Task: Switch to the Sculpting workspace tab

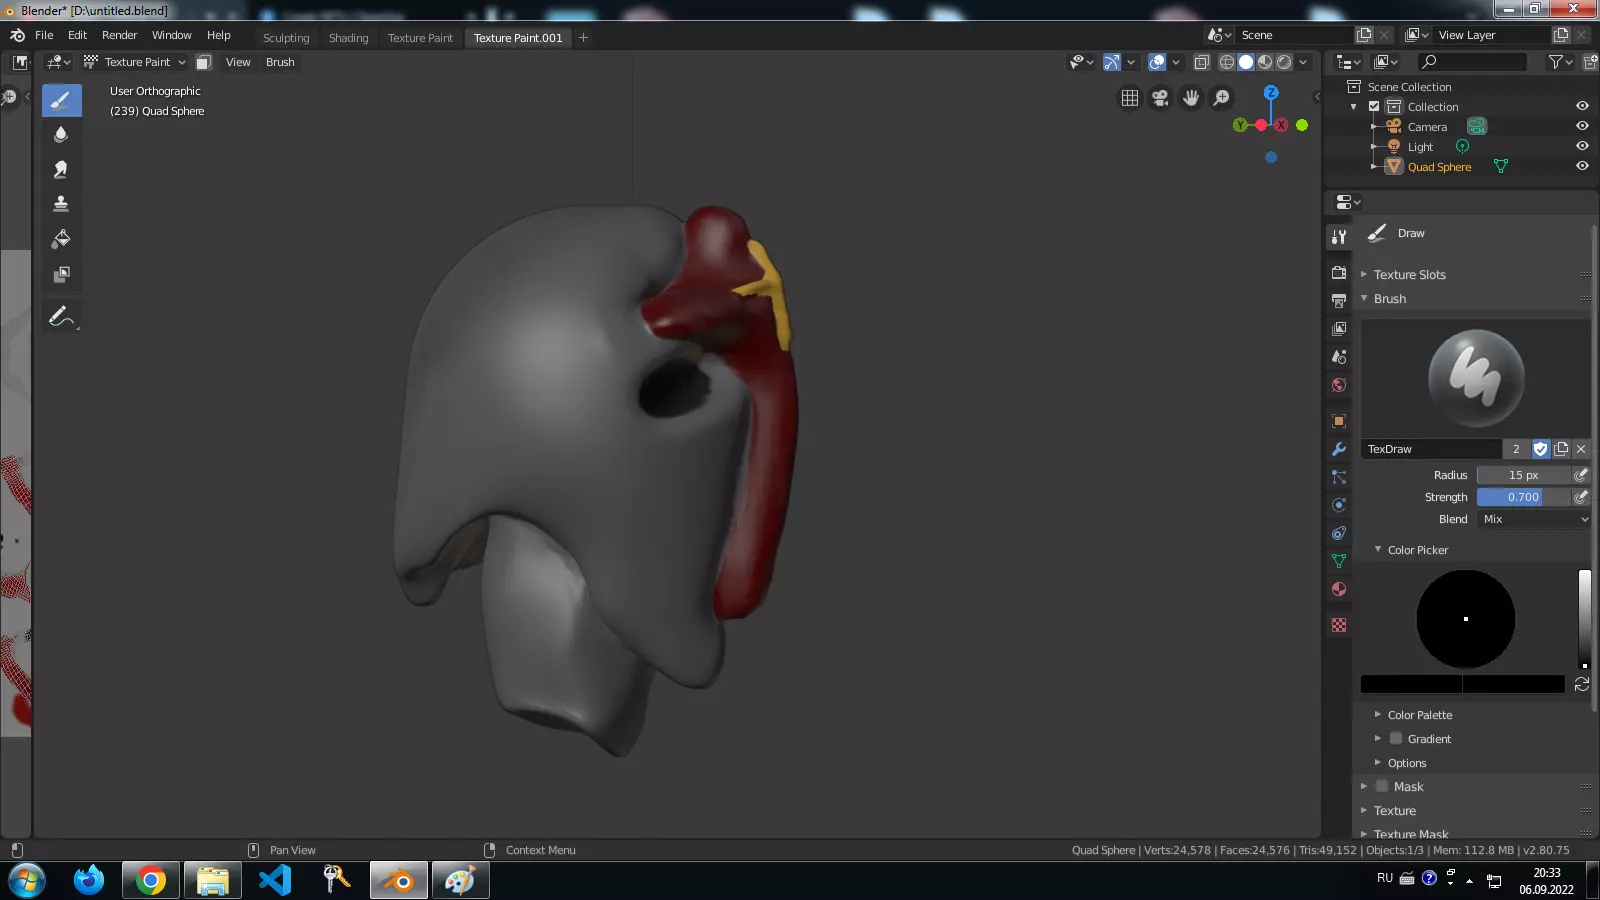Action: (286, 38)
